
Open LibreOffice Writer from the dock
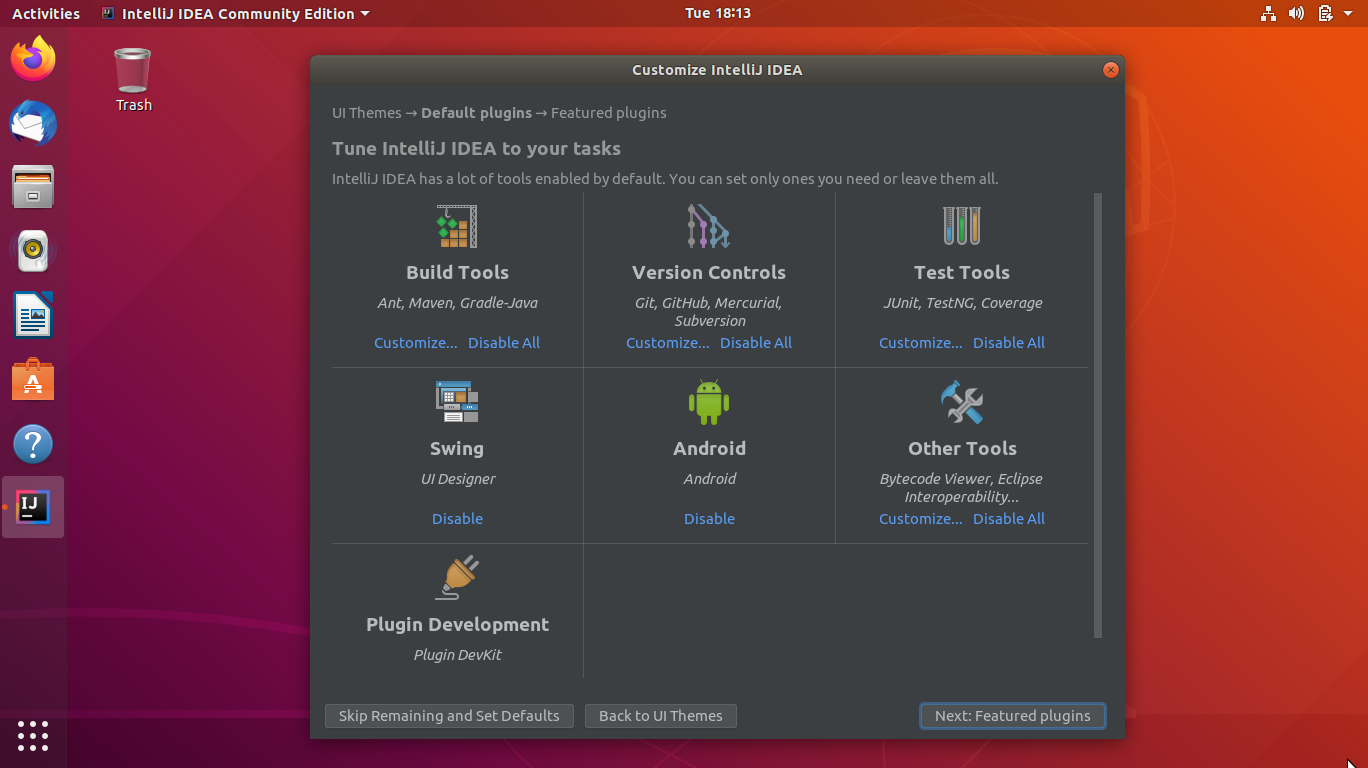pyautogui.click(x=33, y=315)
